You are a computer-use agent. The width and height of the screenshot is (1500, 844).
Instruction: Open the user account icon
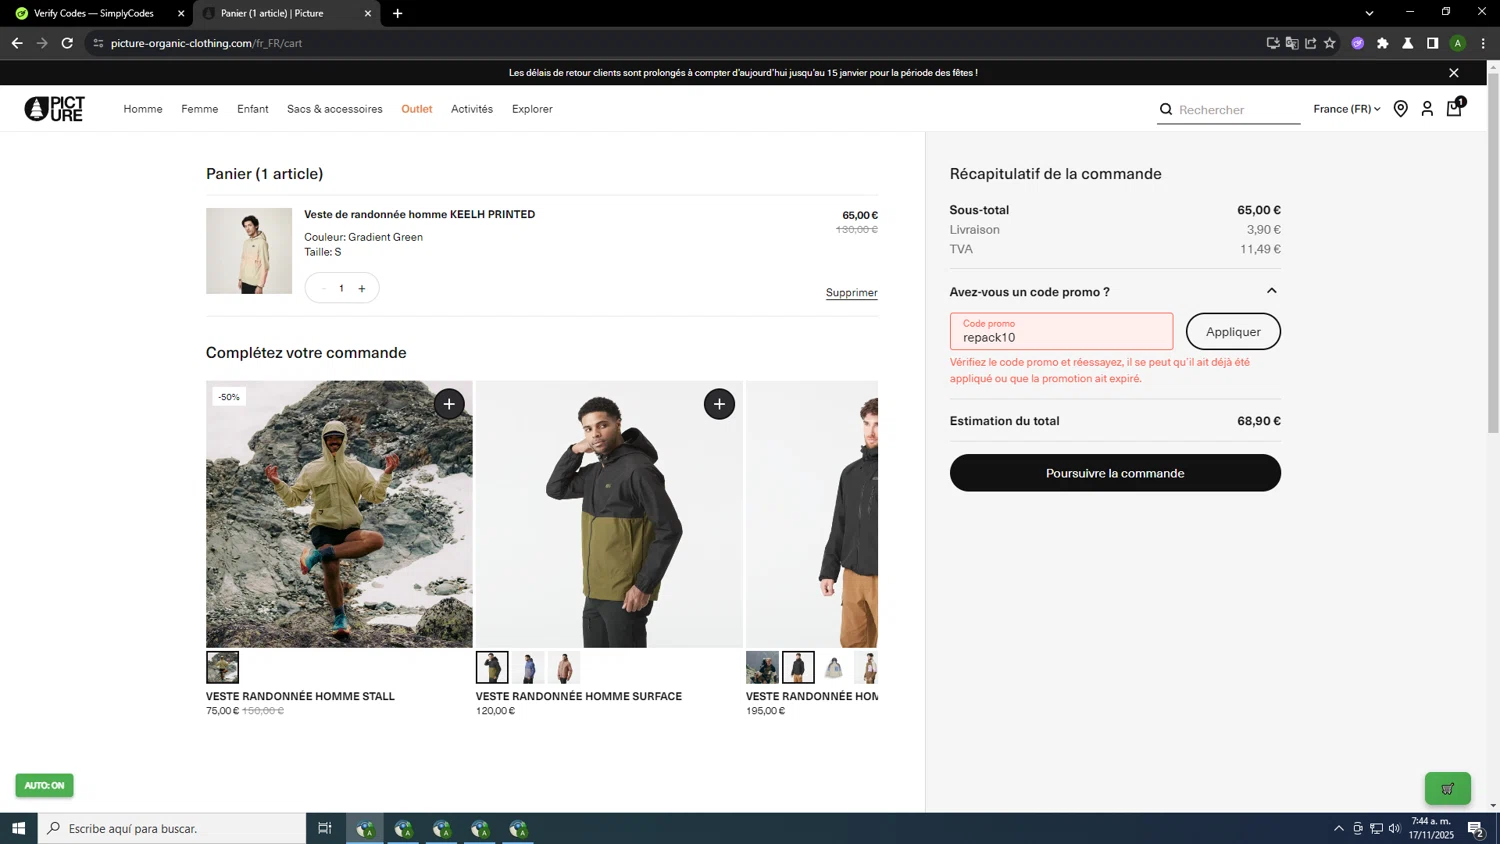click(x=1427, y=109)
